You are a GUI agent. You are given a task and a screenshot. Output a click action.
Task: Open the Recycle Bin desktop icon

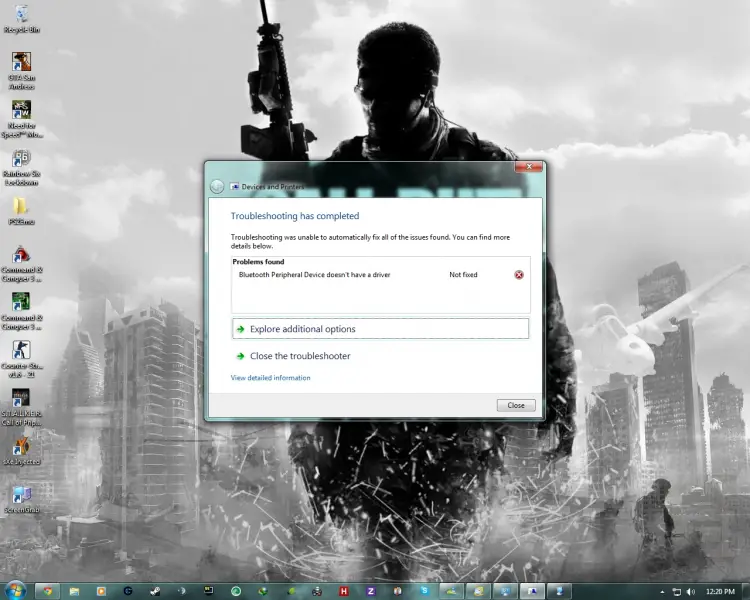click(x=22, y=19)
